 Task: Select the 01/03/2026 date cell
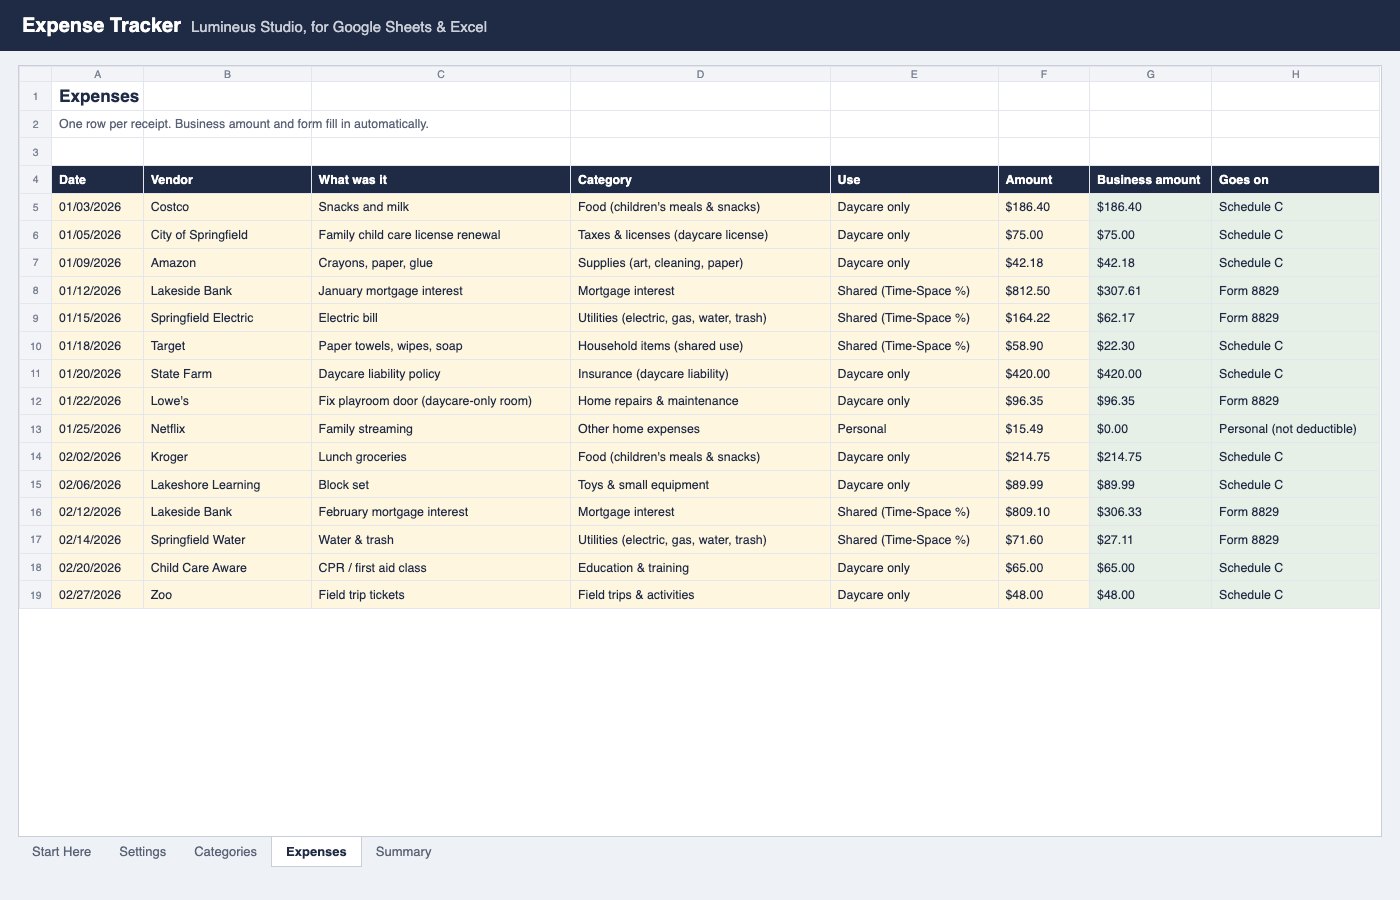coord(97,207)
